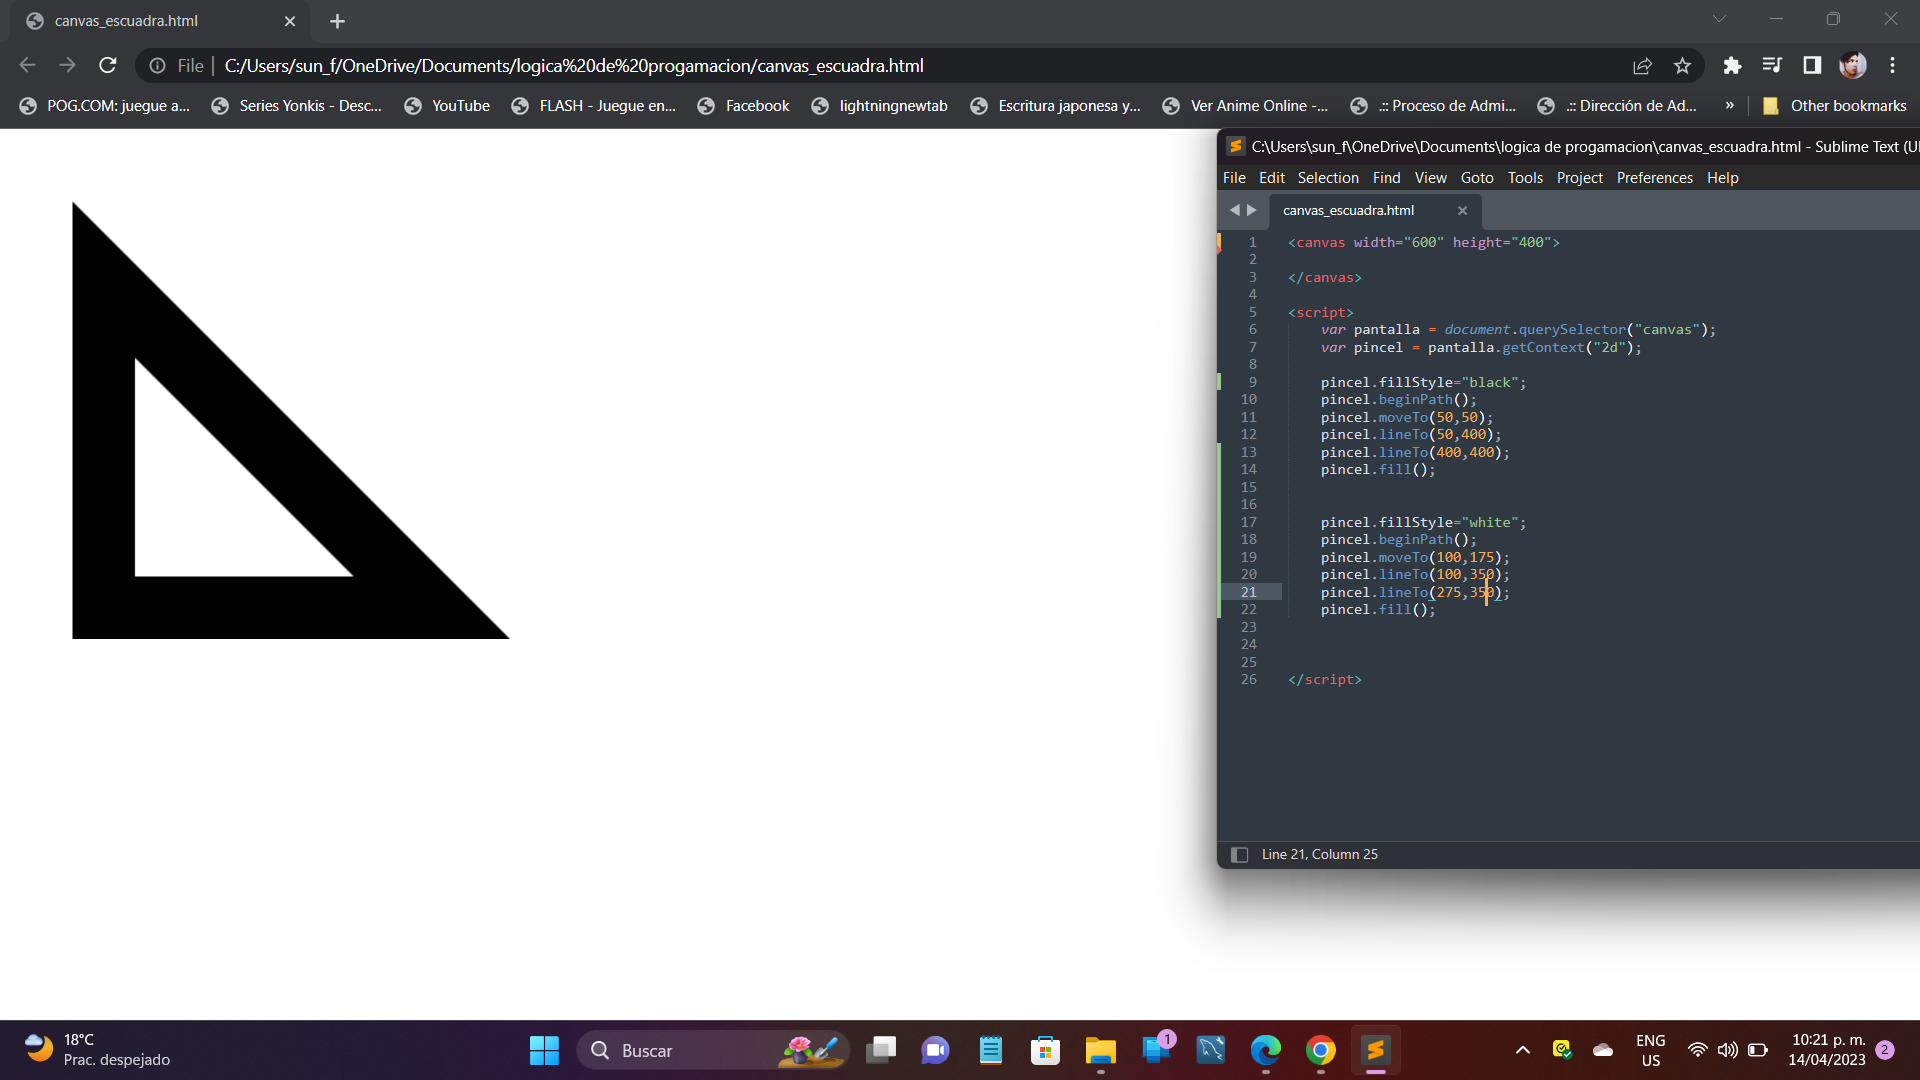
Task: Open Task View on taskbar
Action: coord(880,1050)
